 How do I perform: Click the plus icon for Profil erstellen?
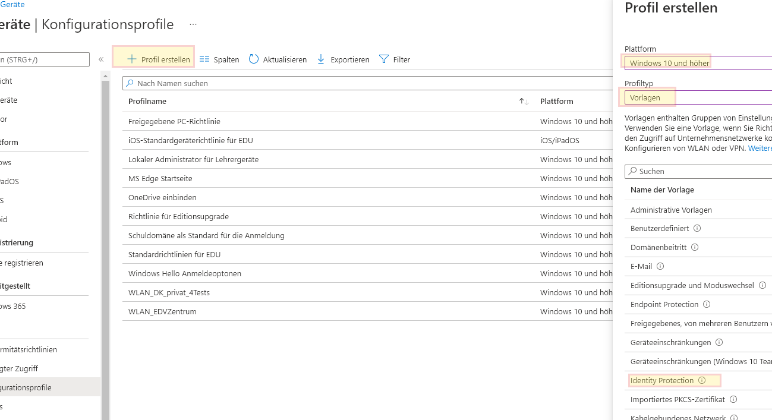click(131, 59)
